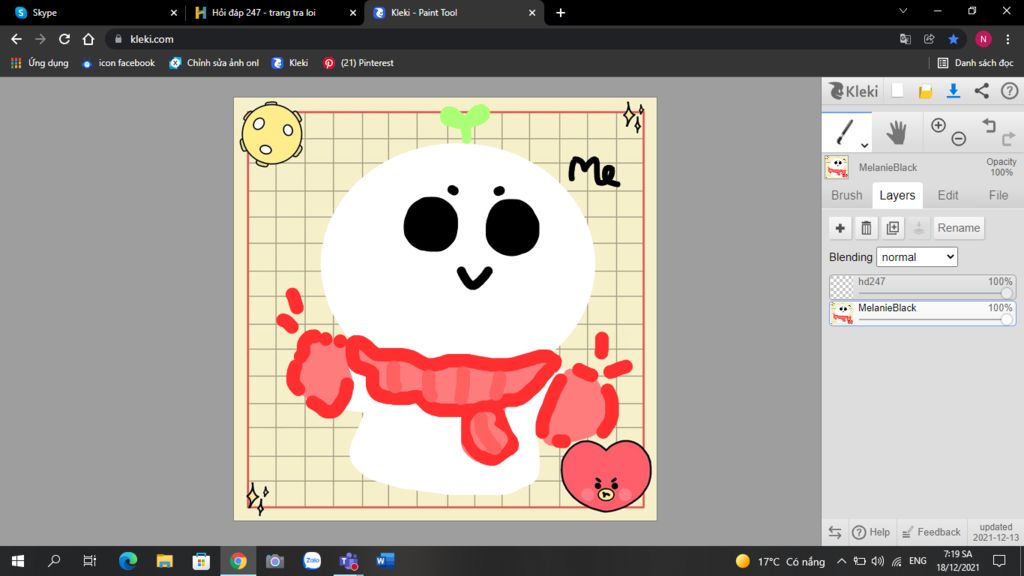Open the Help link at bottom
Screen dimensions: 1024x576
pyautogui.click(x=871, y=532)
